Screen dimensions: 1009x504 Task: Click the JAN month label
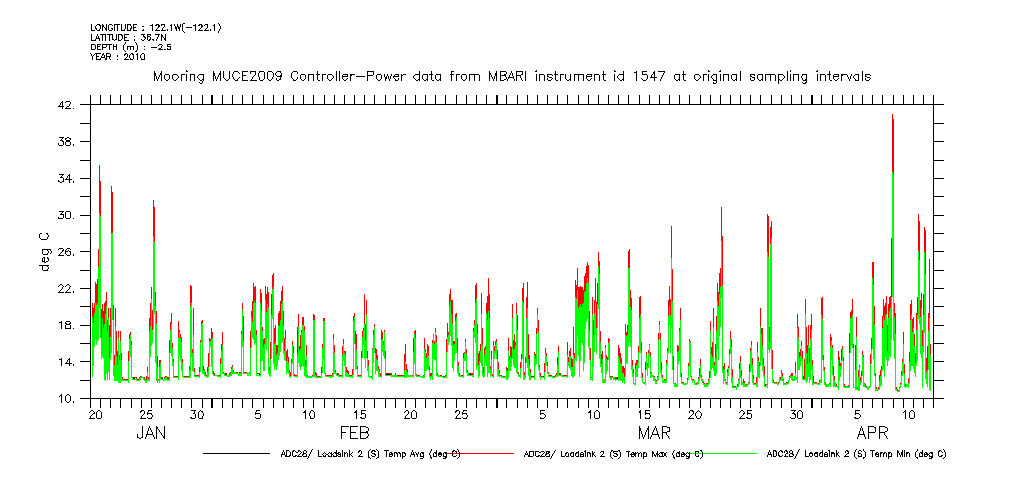coord(151,433)
